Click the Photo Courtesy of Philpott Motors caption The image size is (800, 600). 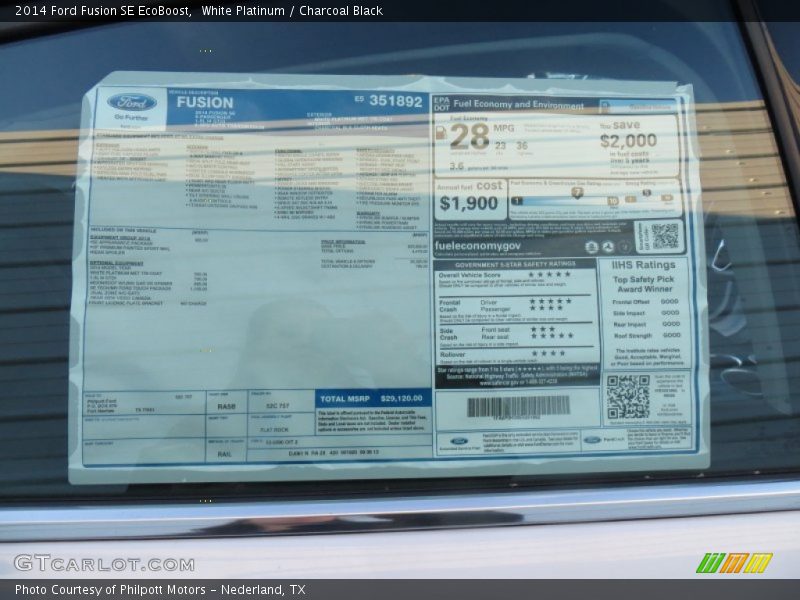160,590
